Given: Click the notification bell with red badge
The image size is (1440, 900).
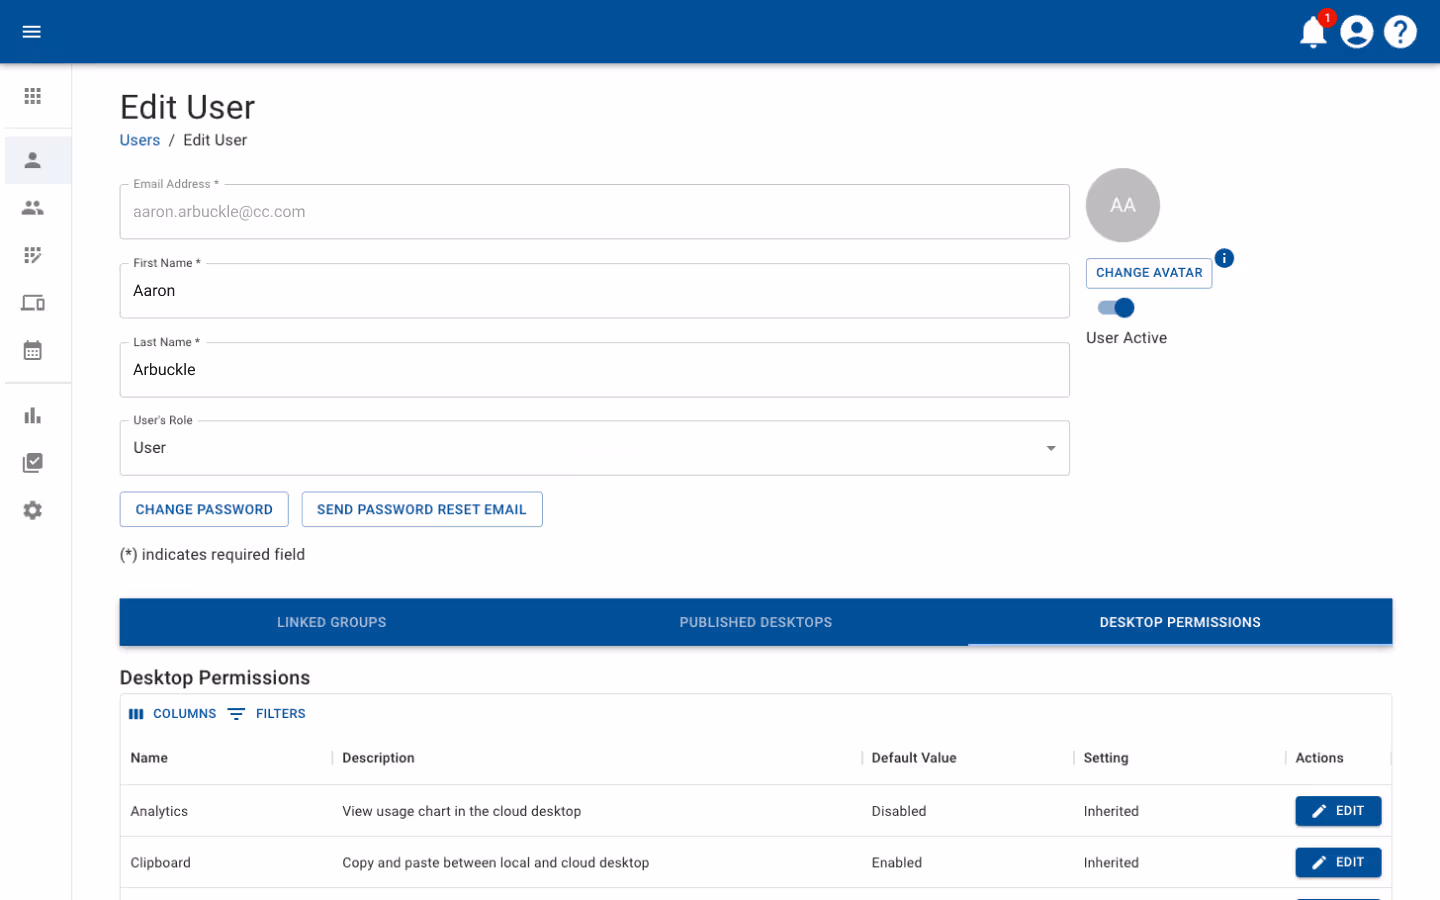Looking at the screenshot, I should (x=1312, y=32).
